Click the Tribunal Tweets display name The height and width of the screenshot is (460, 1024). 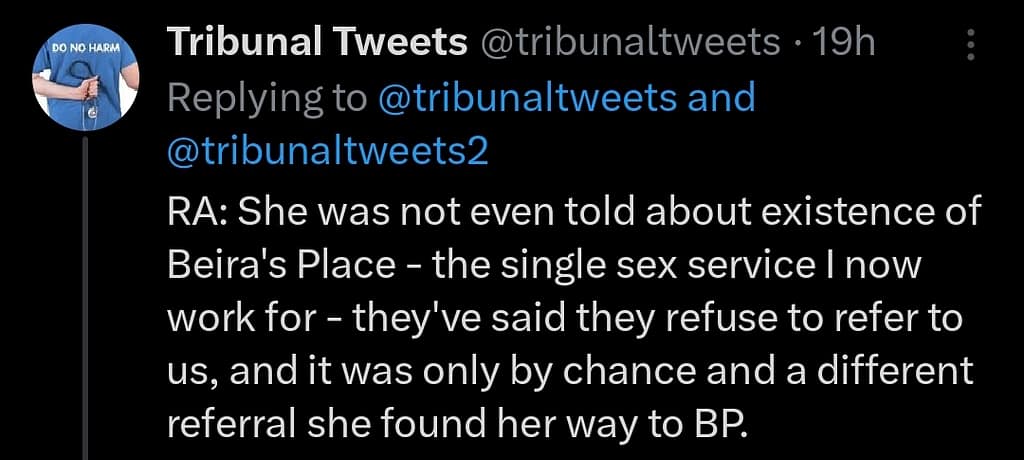[x=317, y=43]
